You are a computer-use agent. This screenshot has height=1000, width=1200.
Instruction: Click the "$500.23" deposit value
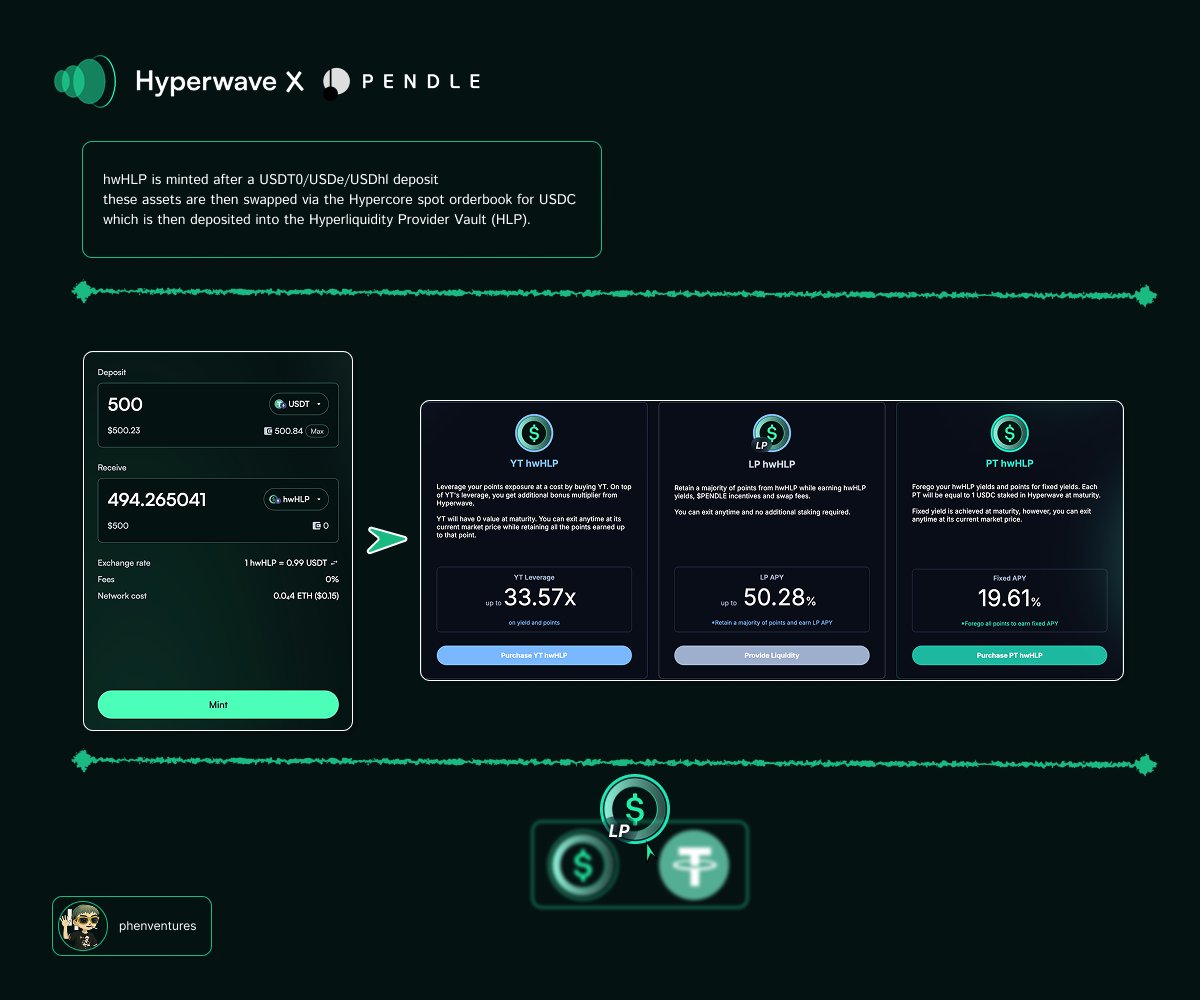[x=124, y=431]
